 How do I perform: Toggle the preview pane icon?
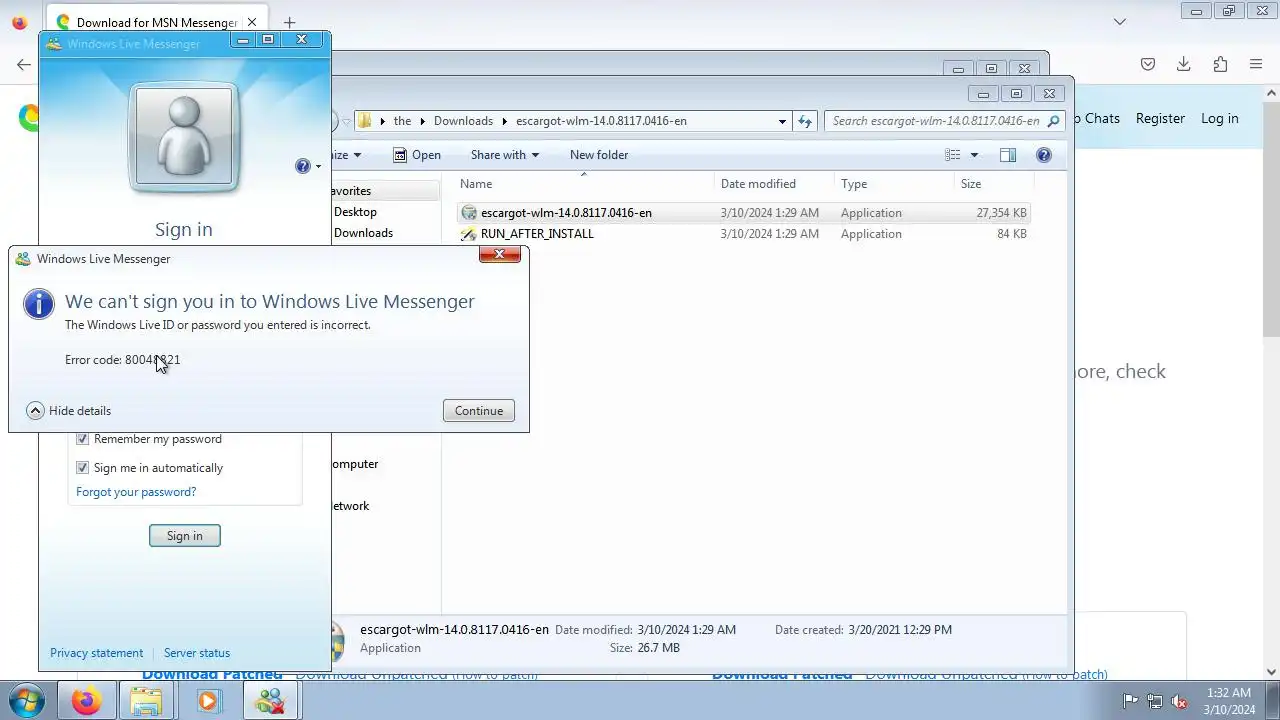click(1008, 155)
